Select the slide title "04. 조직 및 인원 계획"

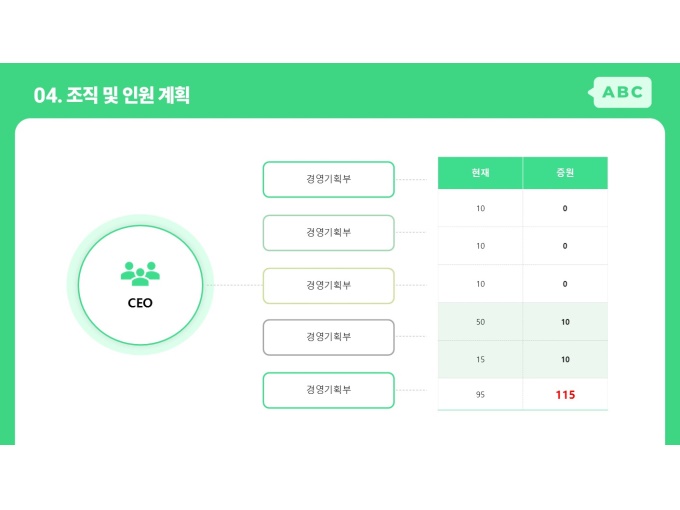(112, 95)
